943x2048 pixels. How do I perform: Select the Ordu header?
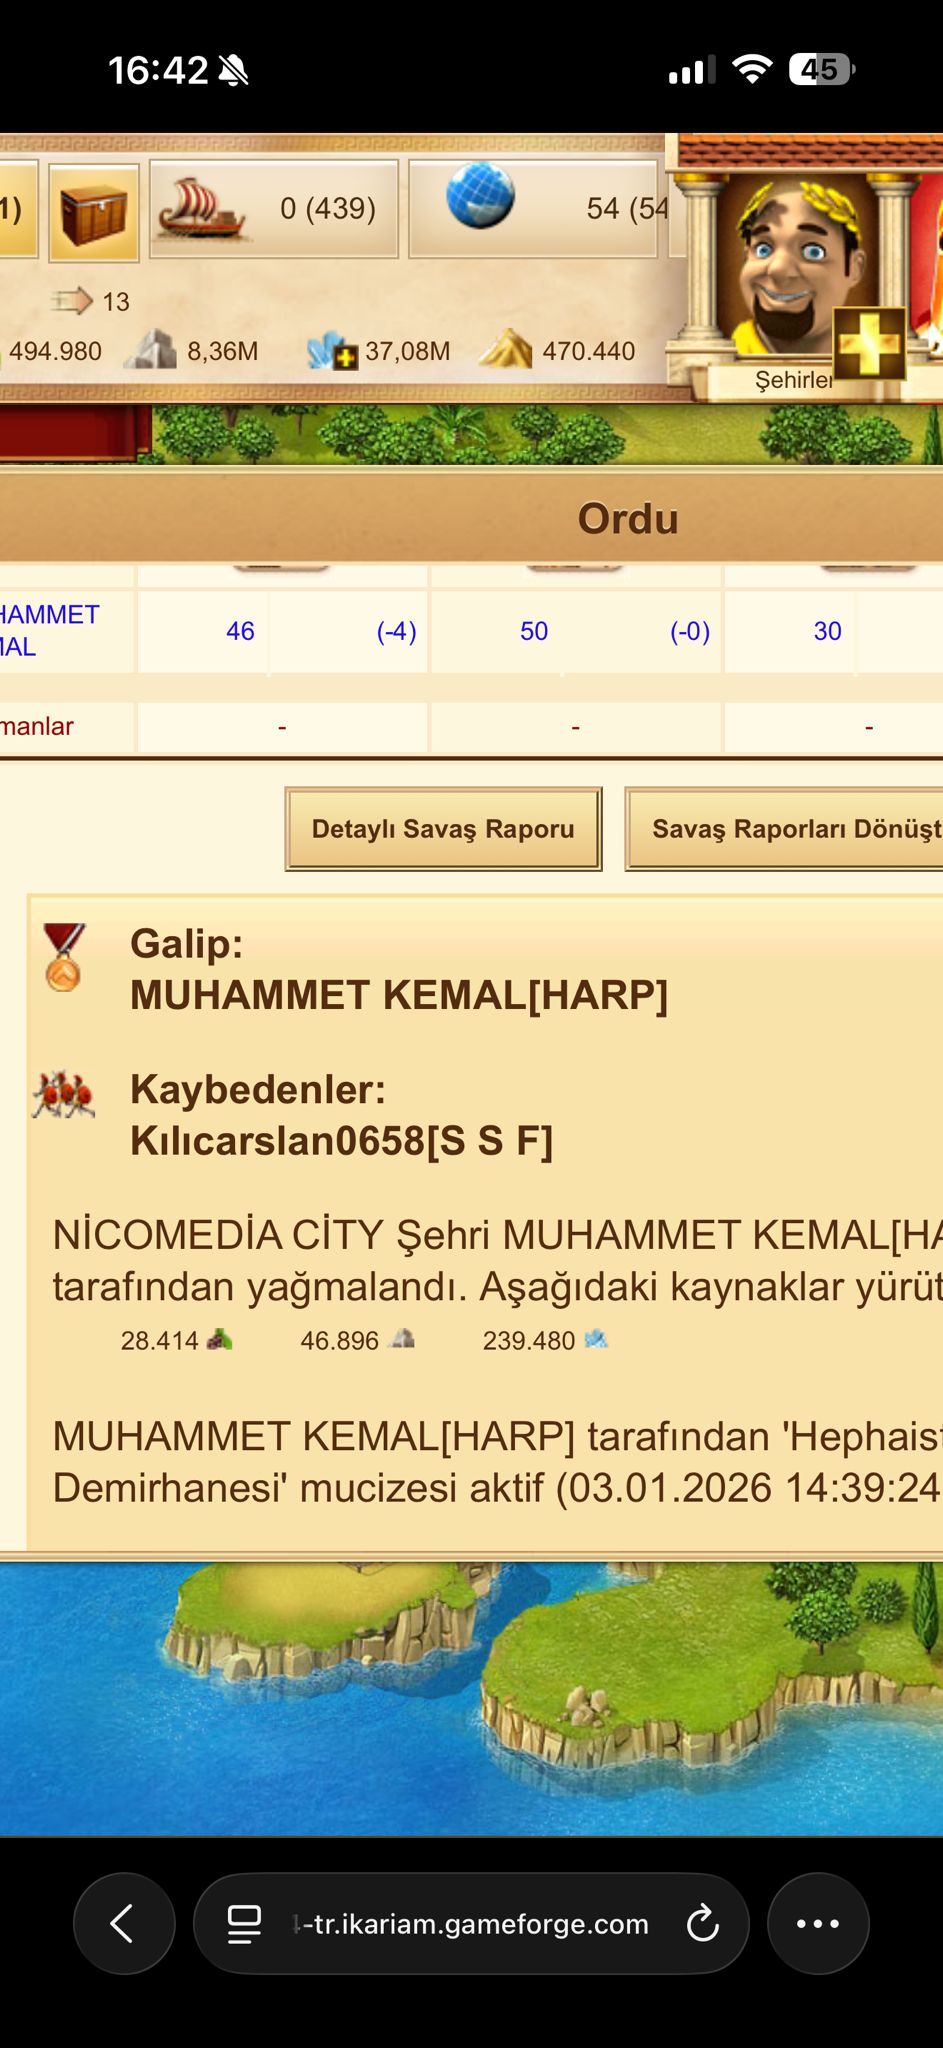(x=628, y=518)
